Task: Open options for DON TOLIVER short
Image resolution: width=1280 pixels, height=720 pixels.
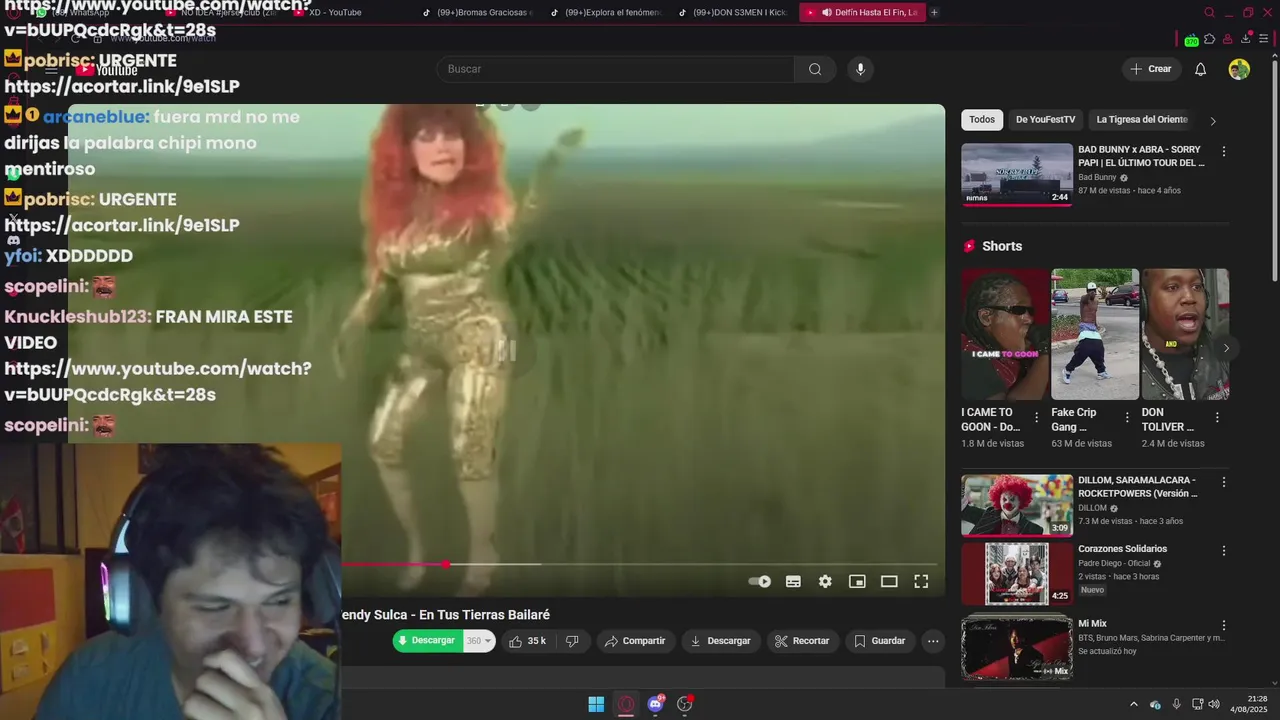Action: [x=1217, y=418]
